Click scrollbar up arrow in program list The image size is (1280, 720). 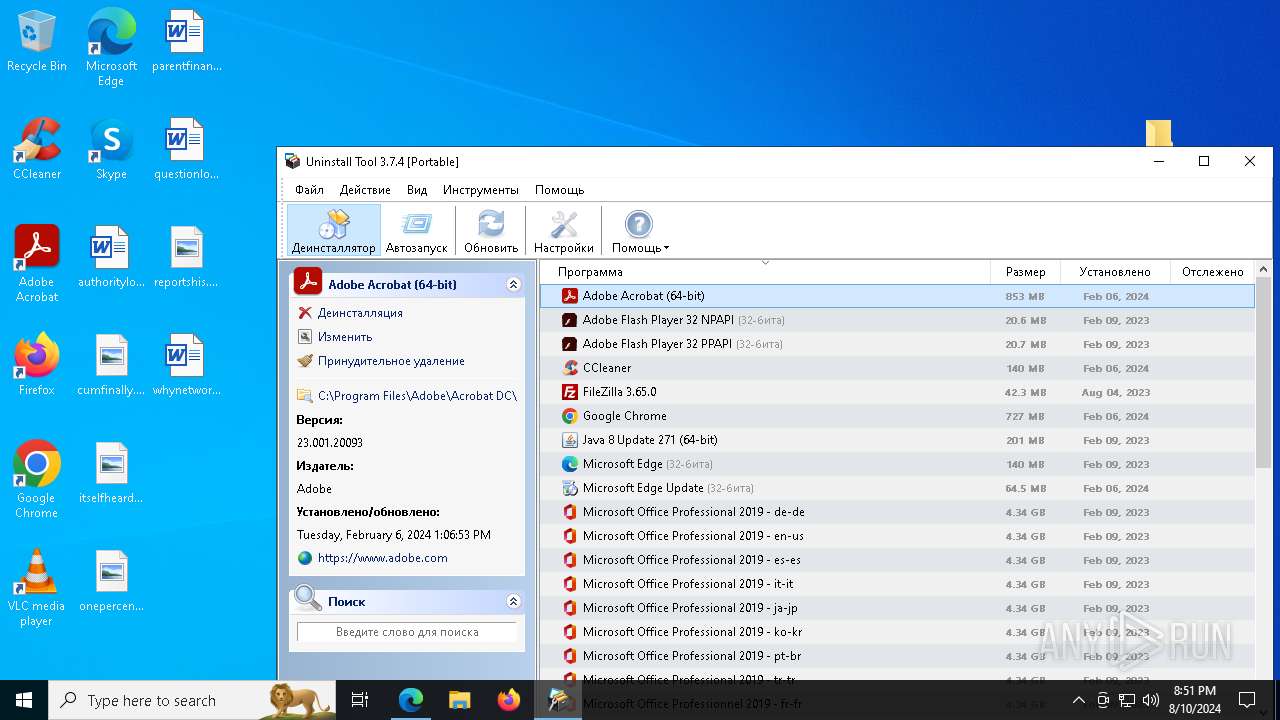click(1264, 270)
